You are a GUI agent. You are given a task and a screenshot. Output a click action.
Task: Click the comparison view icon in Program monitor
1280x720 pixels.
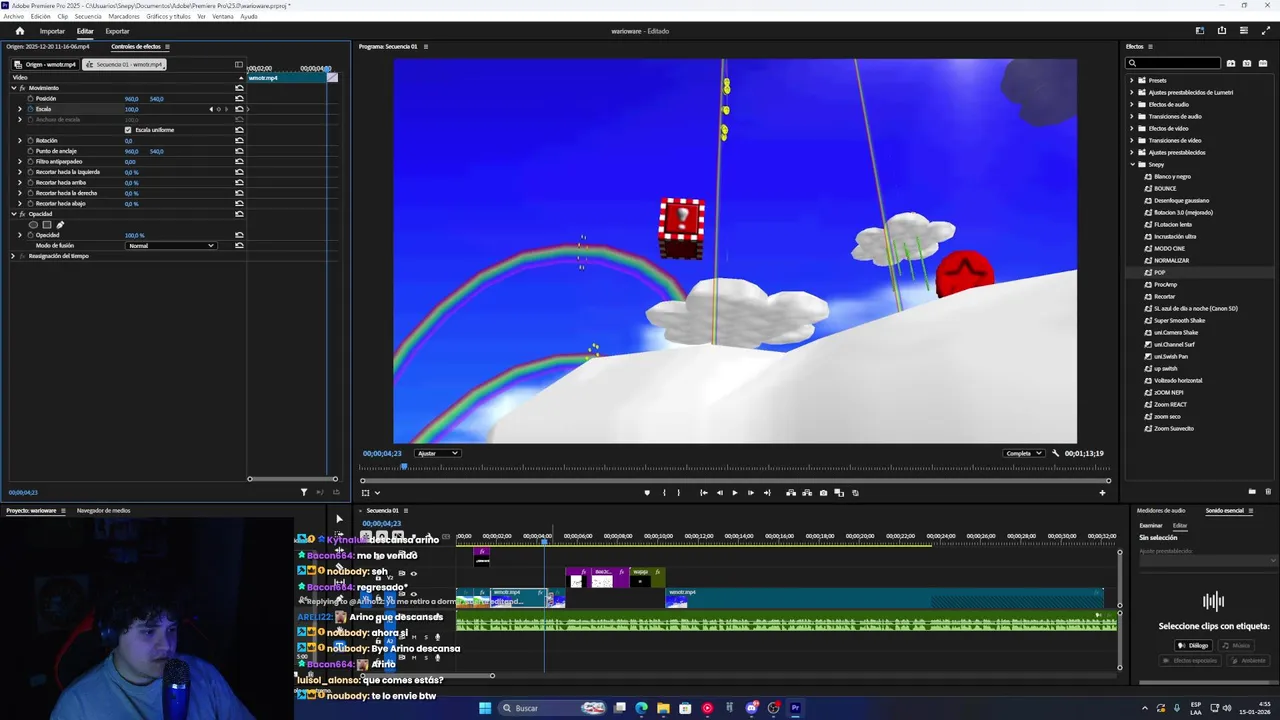coord(839,492)
